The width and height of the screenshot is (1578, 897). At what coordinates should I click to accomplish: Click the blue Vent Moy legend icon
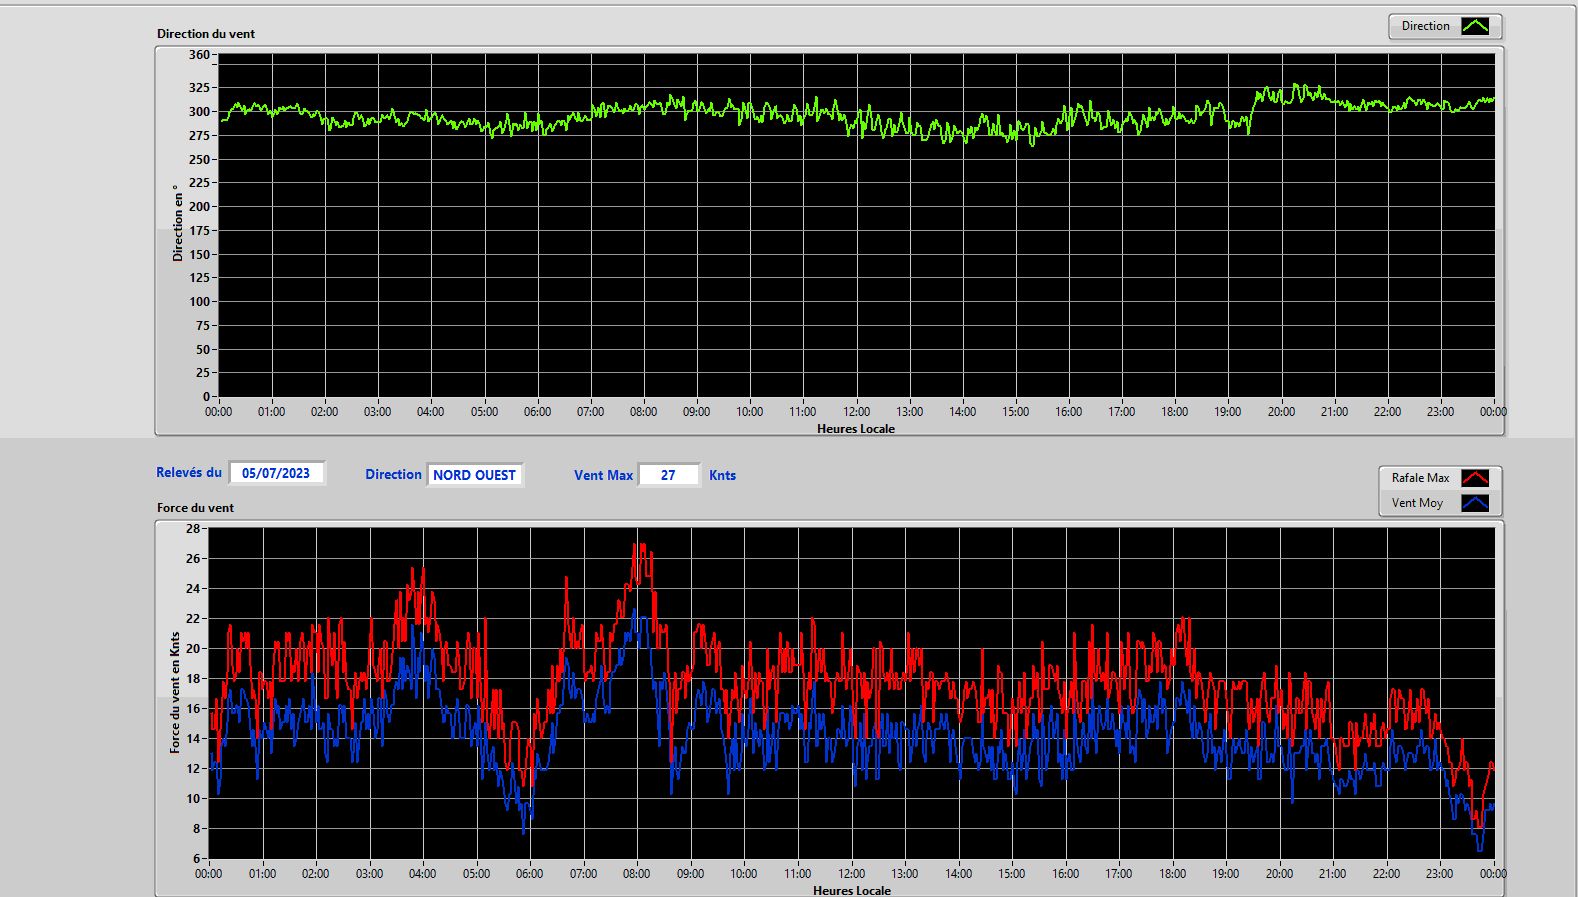(1475, 503)
